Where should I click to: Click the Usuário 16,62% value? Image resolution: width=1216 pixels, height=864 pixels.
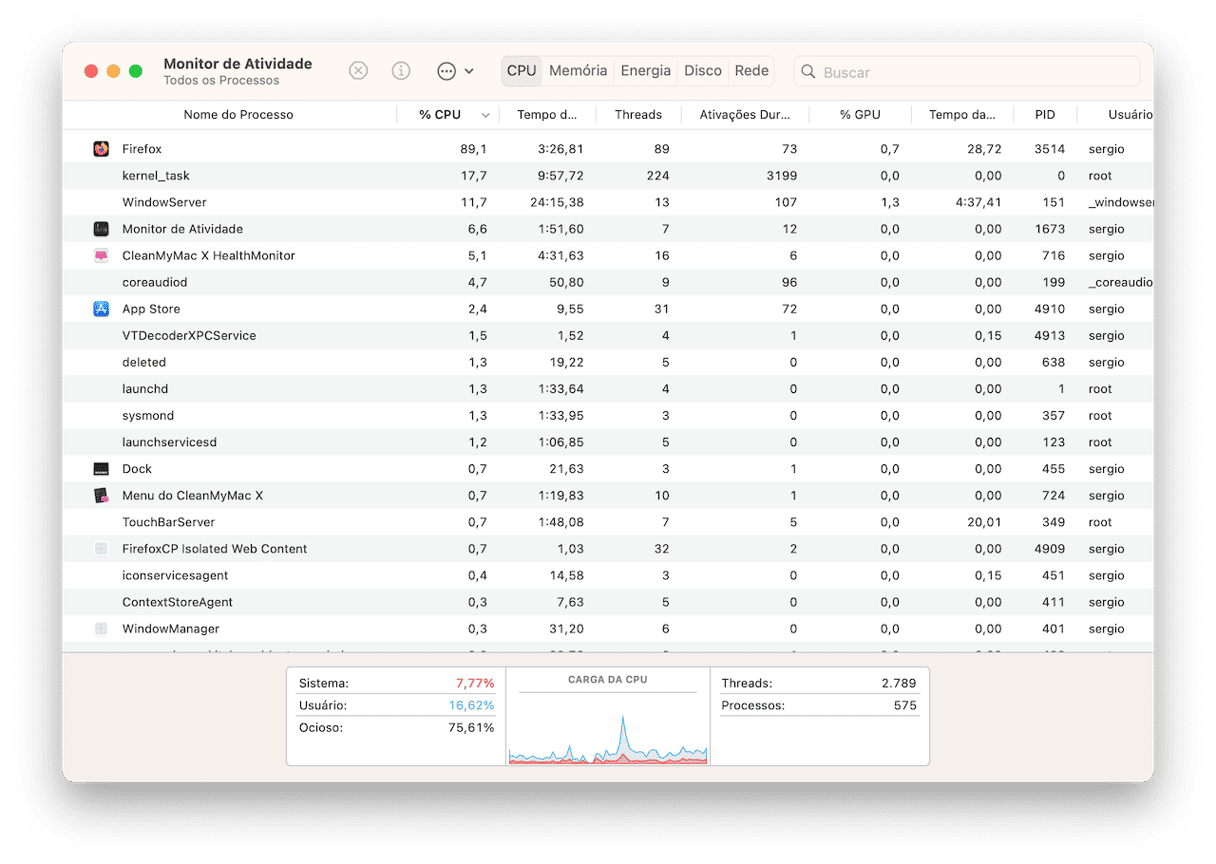point(471,706)
